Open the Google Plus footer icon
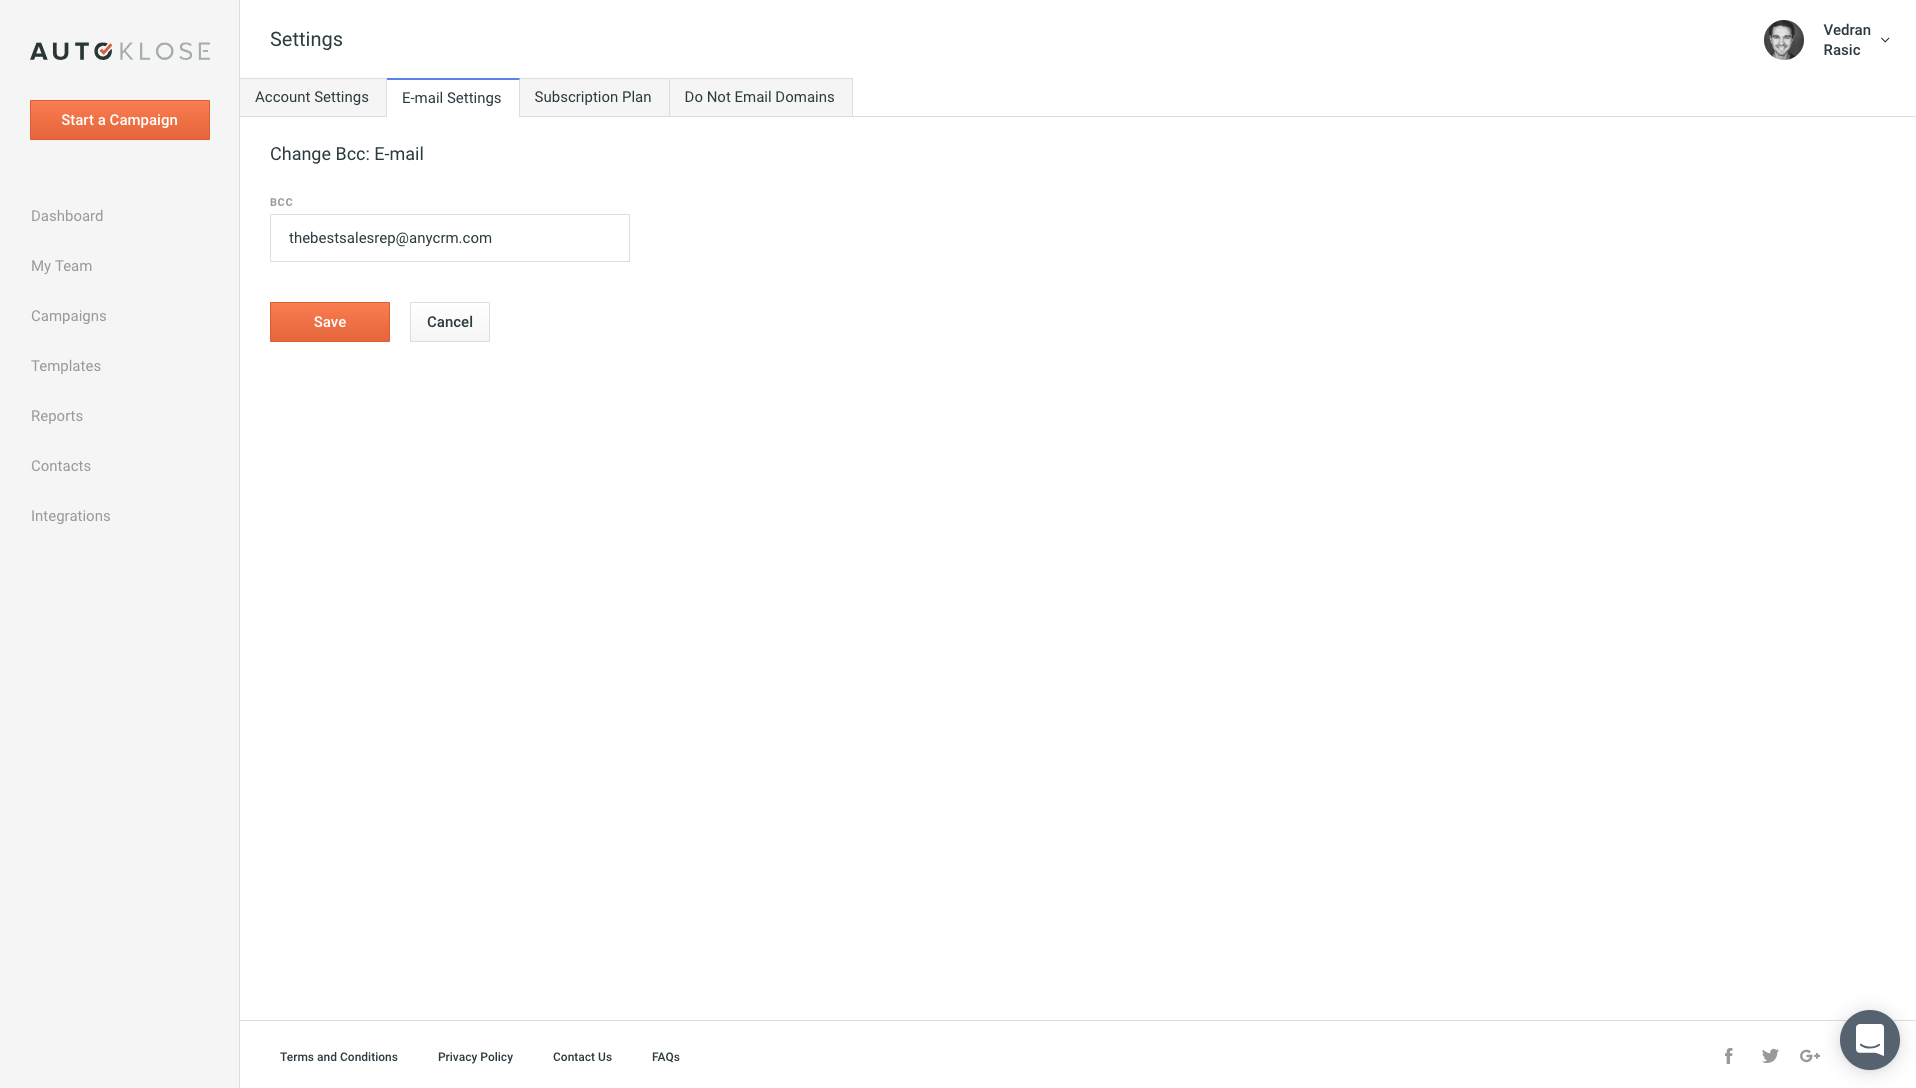 [x=1810, y=1056]
